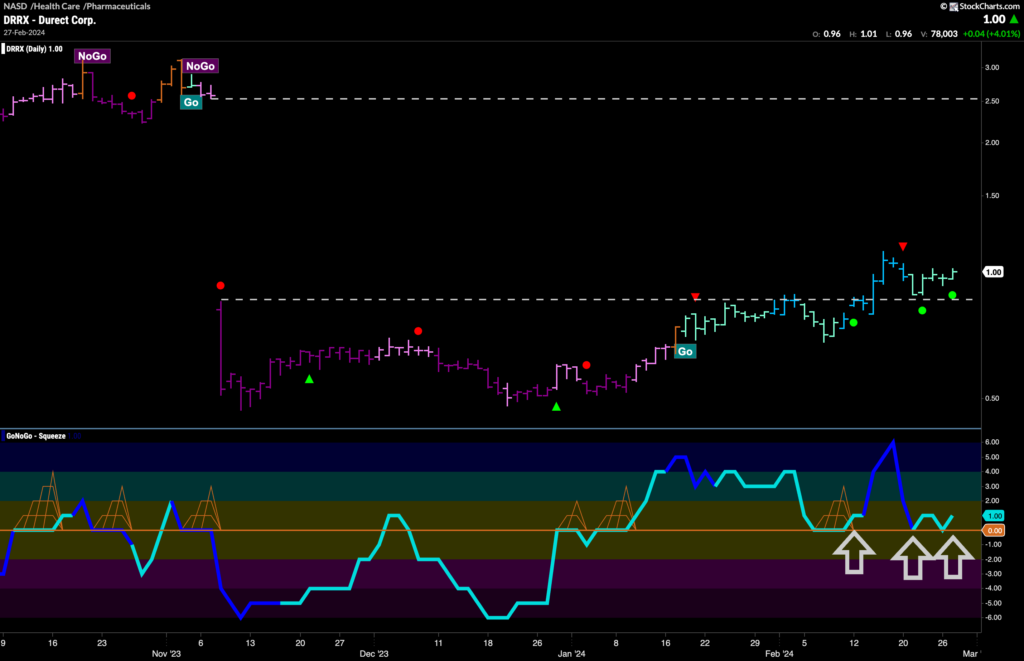1024x661 pixels.
Task: Click the leftmost white up arrow in squeeze panel
Action: (853, 553)
